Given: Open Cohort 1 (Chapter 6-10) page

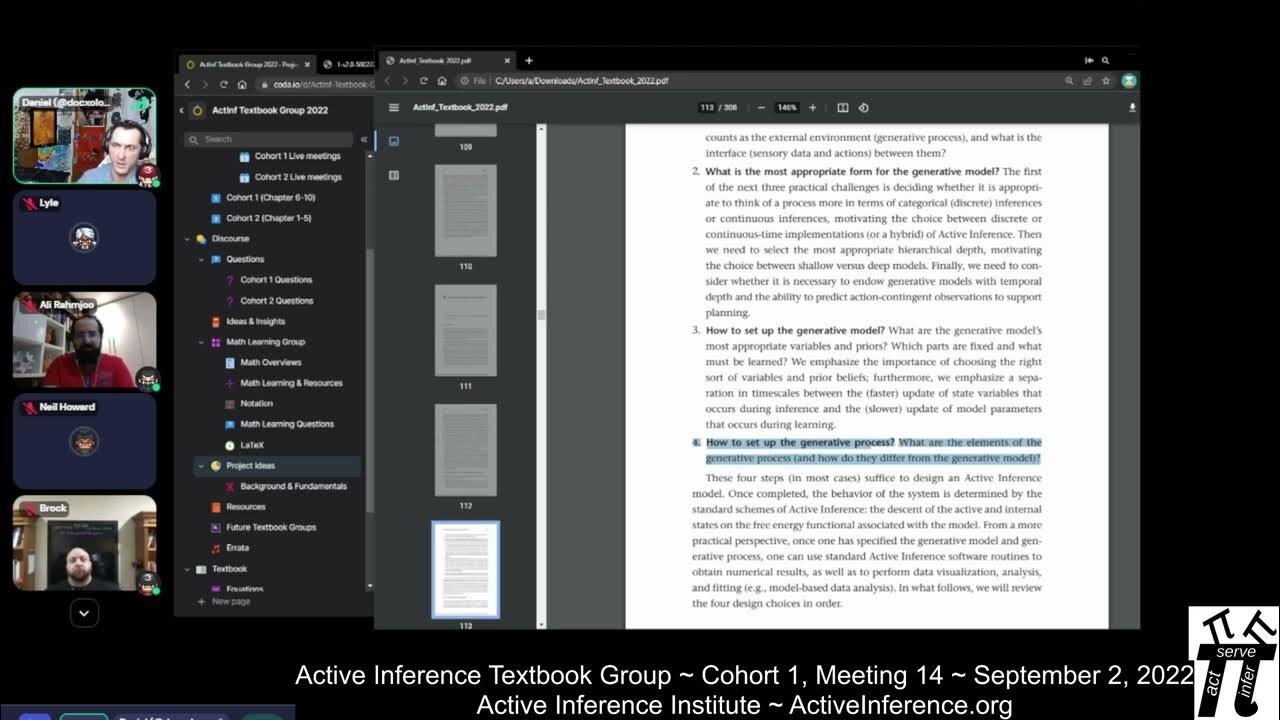Looking at the screenshot, I should 270,197.
